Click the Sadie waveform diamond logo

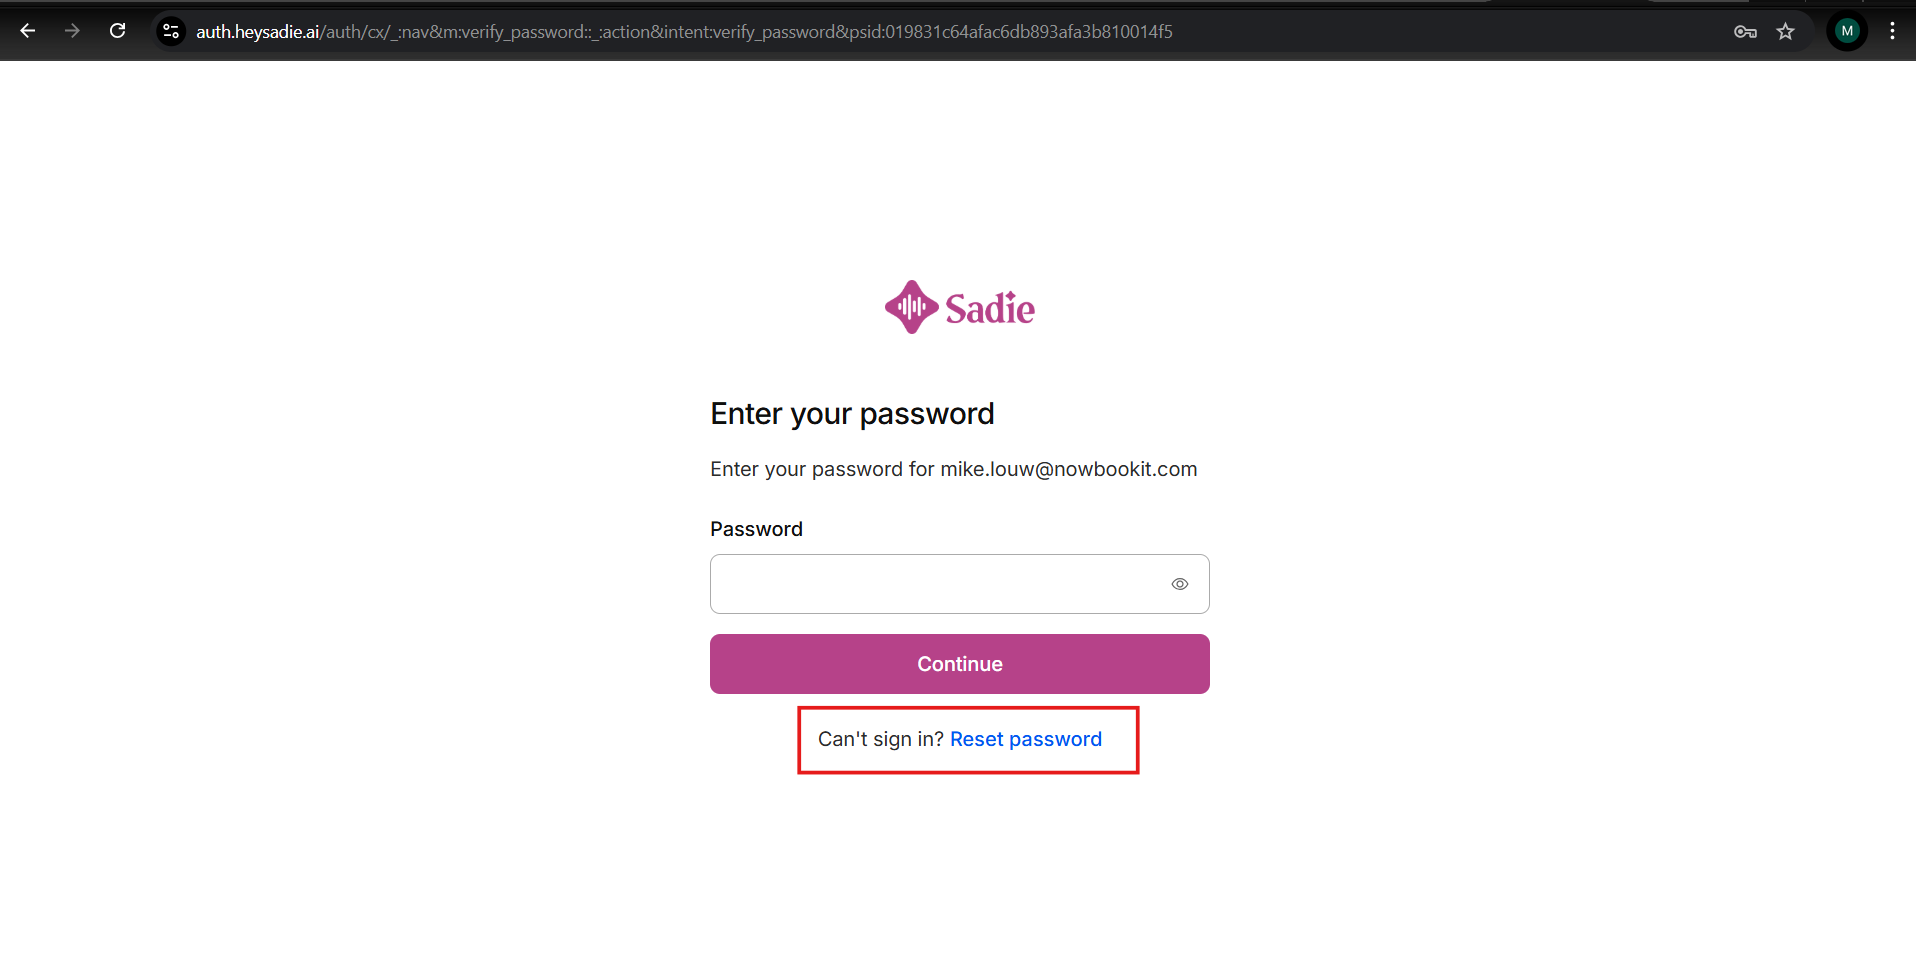pos(911,307)
